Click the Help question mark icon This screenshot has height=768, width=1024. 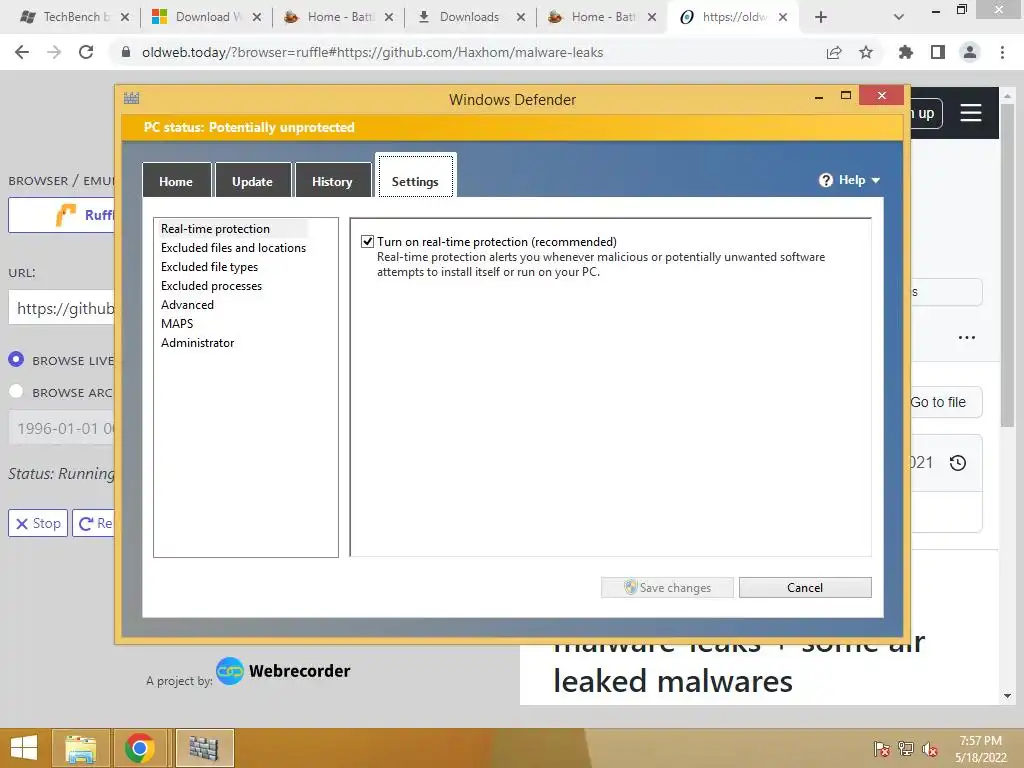[825, 180]
